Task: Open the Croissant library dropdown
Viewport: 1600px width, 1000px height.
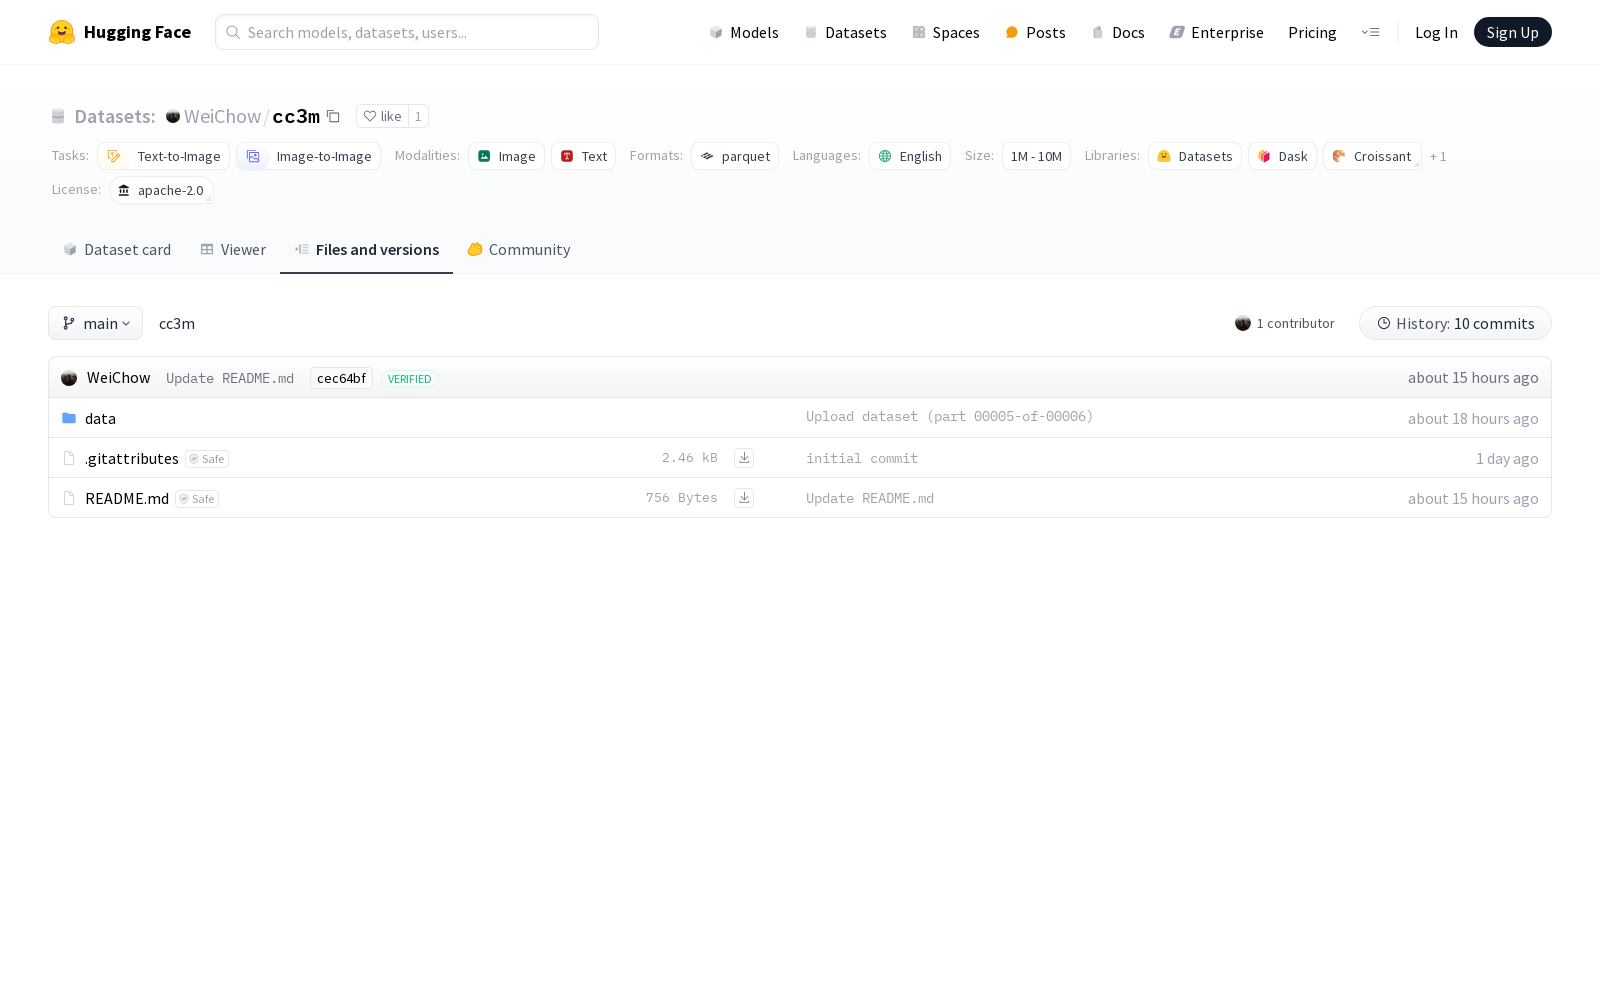Action: 1372,157
